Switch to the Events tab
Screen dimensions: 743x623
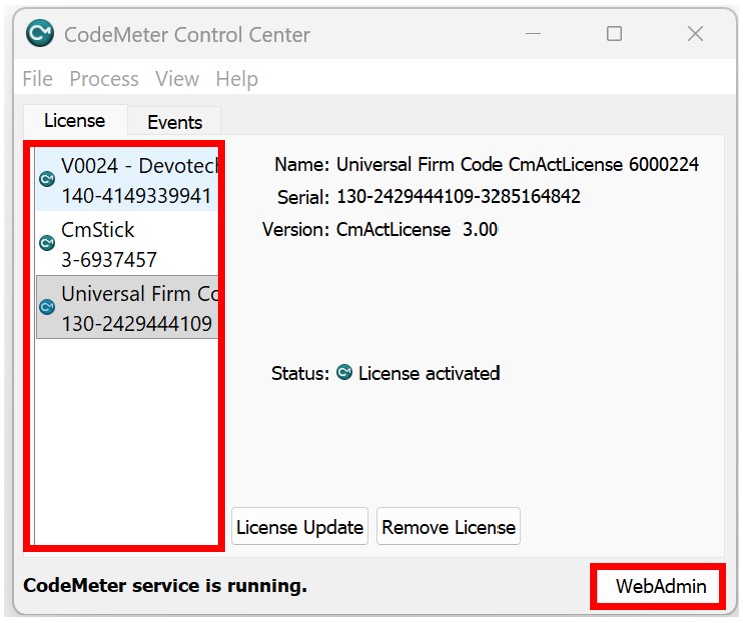tap(175, 122)
